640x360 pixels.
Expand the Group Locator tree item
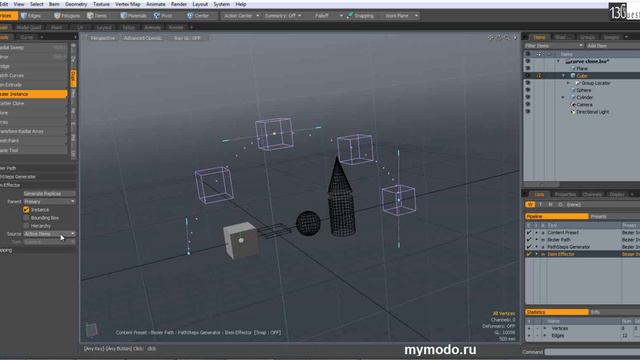[568, 83]
